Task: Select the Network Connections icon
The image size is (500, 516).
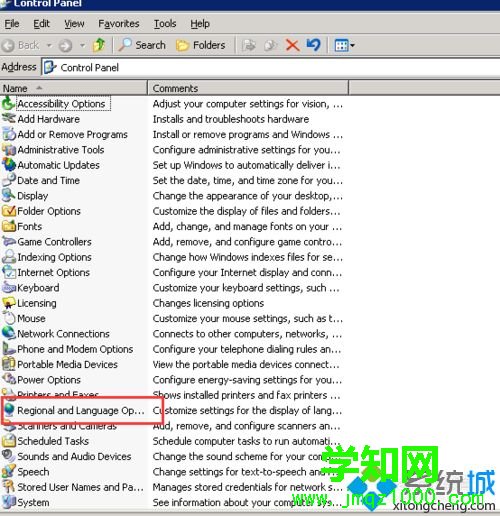Action: tap(9, 333)
